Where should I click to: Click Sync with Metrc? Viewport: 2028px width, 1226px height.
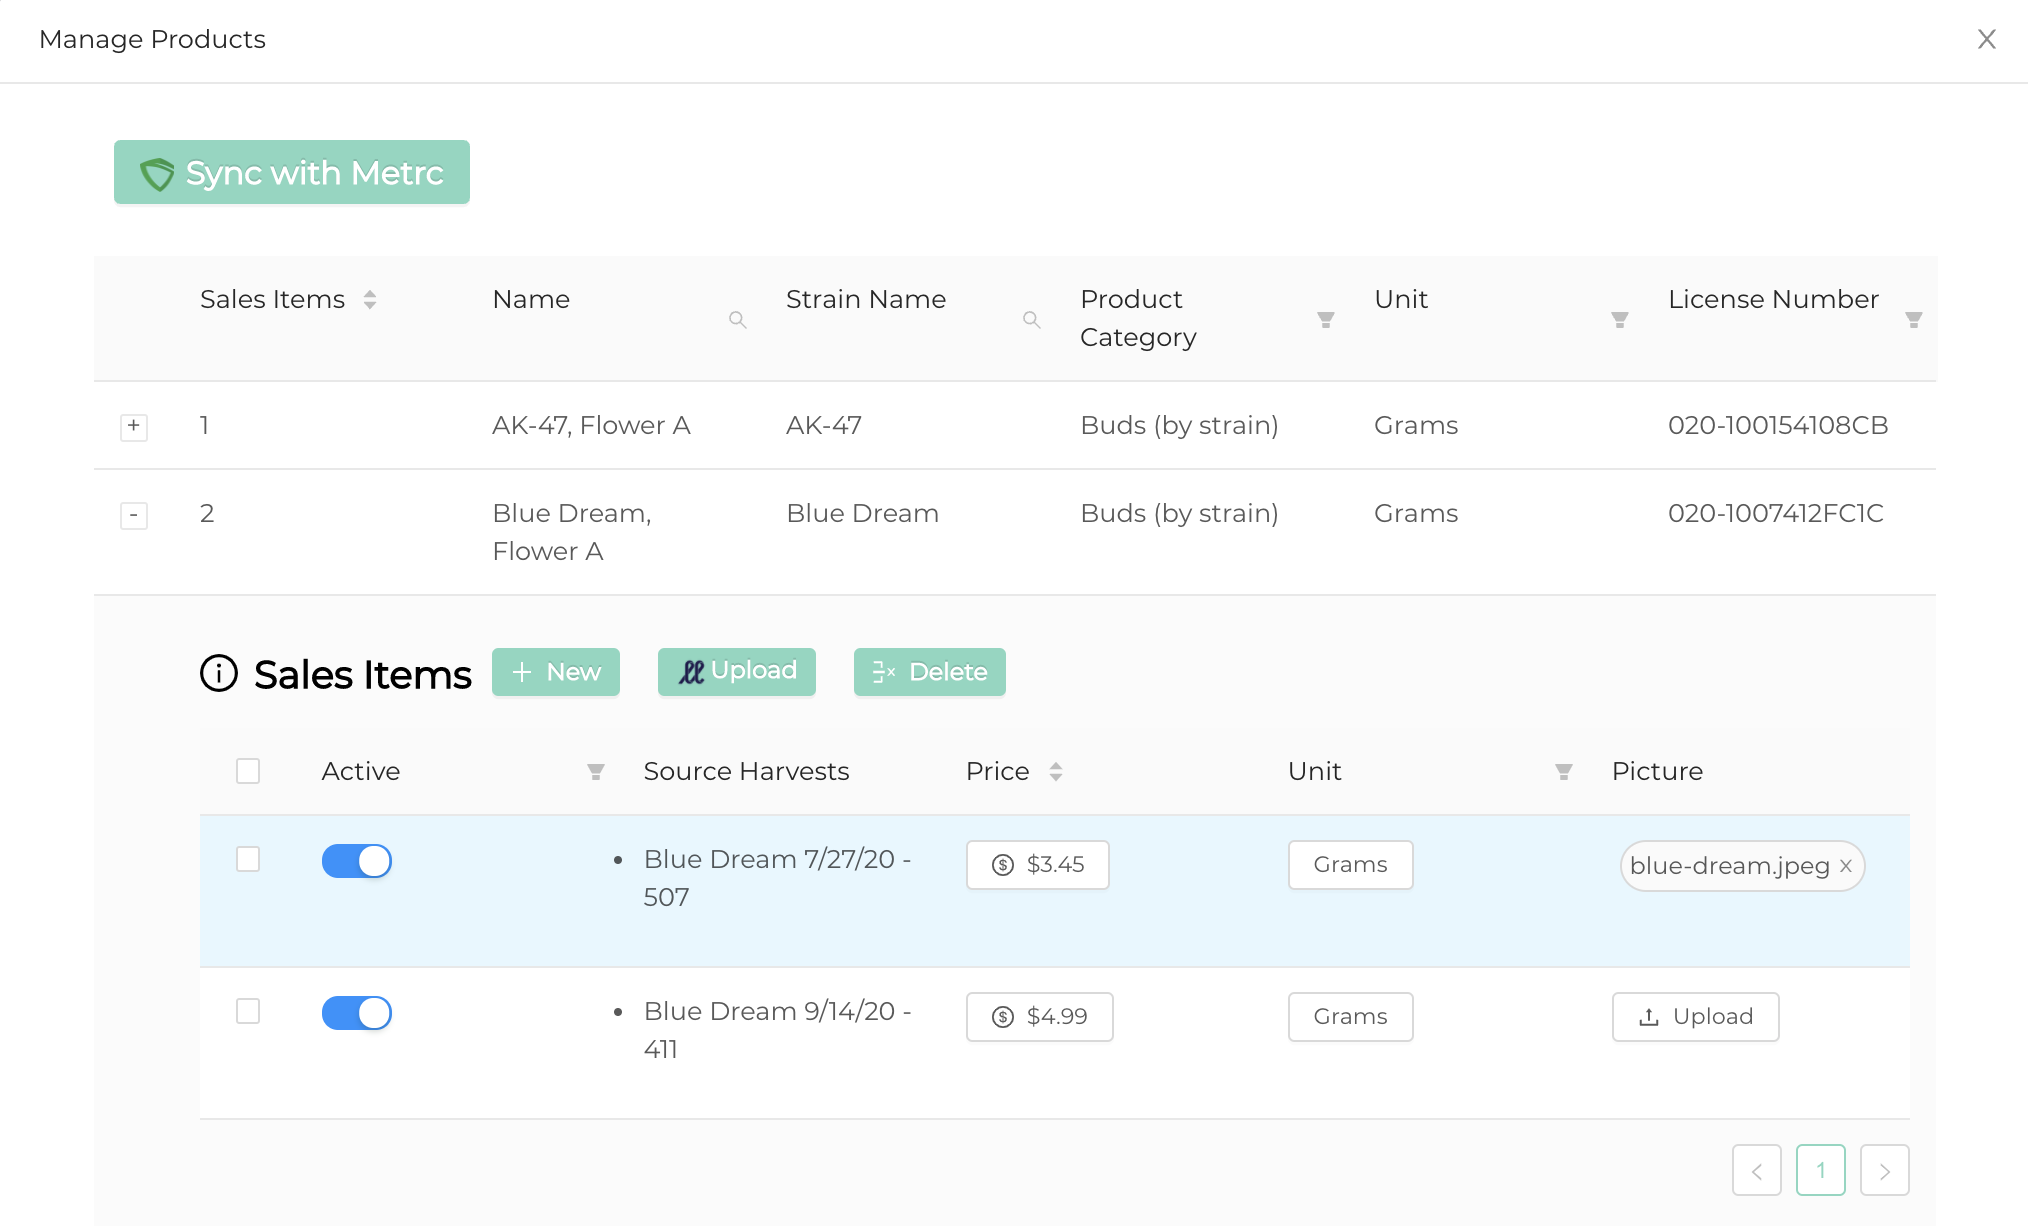[x=291, y=172]
